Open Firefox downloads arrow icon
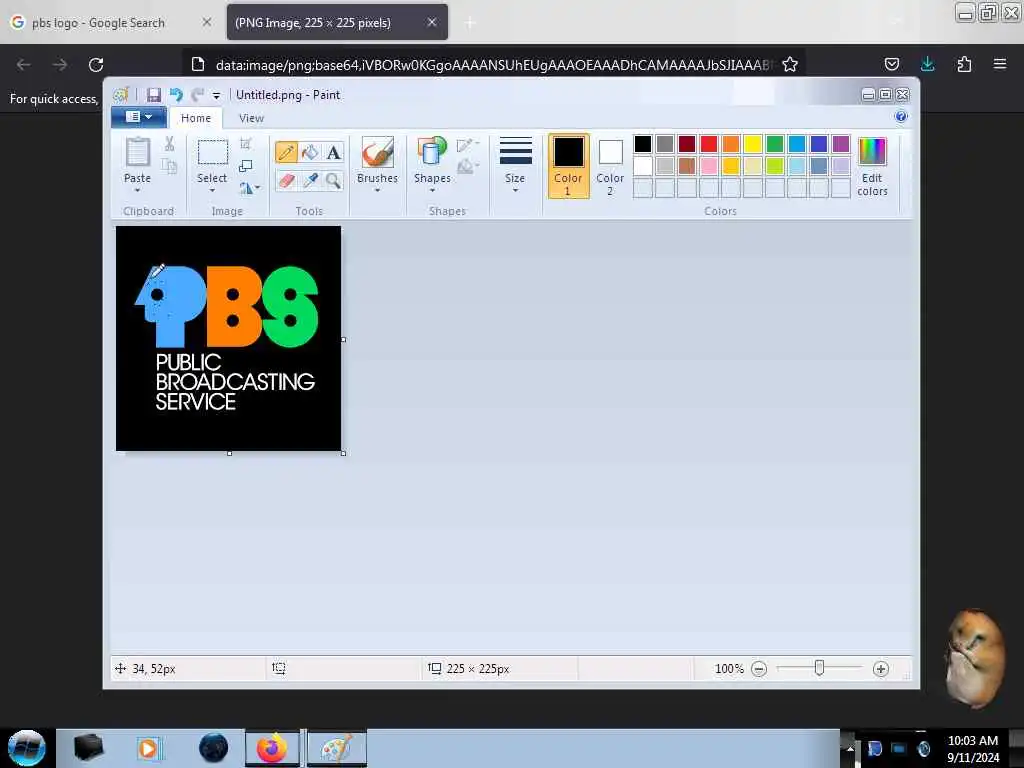Viewport: 1024px width, 768px height. point(927,64)
